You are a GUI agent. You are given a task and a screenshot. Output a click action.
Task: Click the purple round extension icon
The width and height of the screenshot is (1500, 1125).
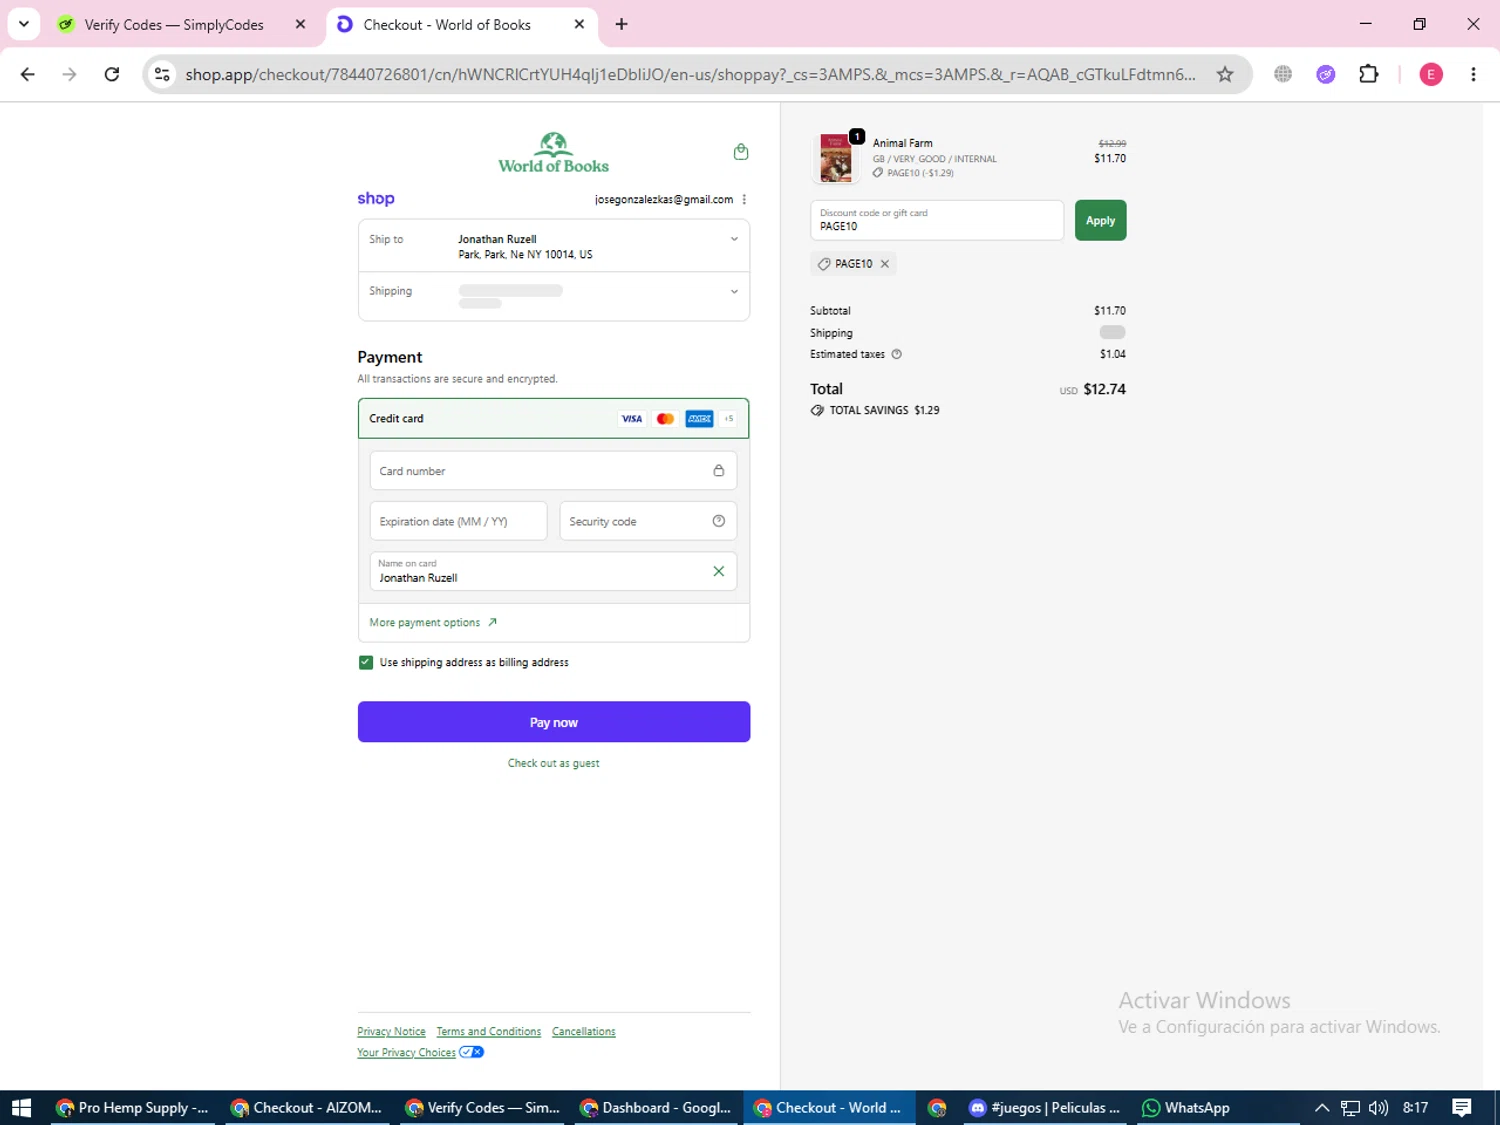[1326, 74]
